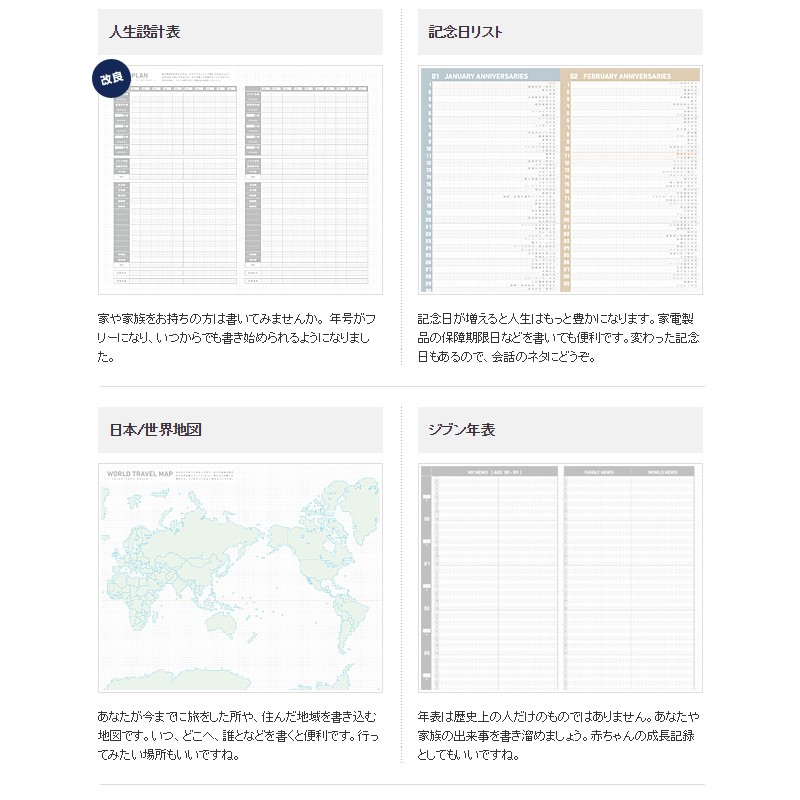Viewport: 800px width, 800px height.
Task: Open the life plan table thumbnail
Action: click(x=240, y=180)
